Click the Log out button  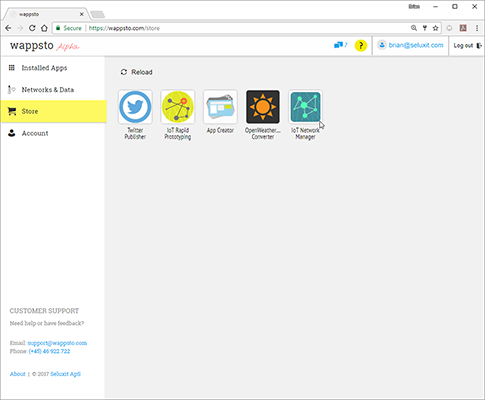pos(467,46)
